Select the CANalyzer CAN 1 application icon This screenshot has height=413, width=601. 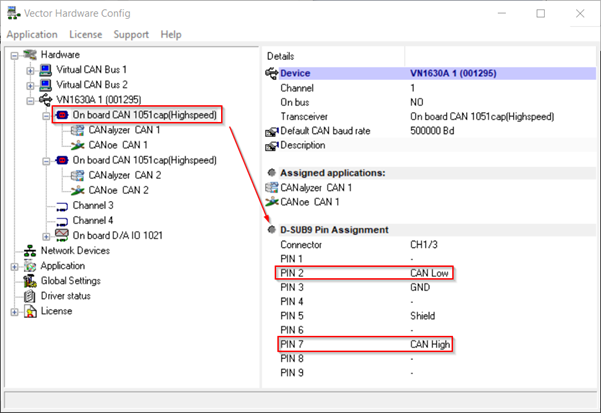[x=78, y=130]
